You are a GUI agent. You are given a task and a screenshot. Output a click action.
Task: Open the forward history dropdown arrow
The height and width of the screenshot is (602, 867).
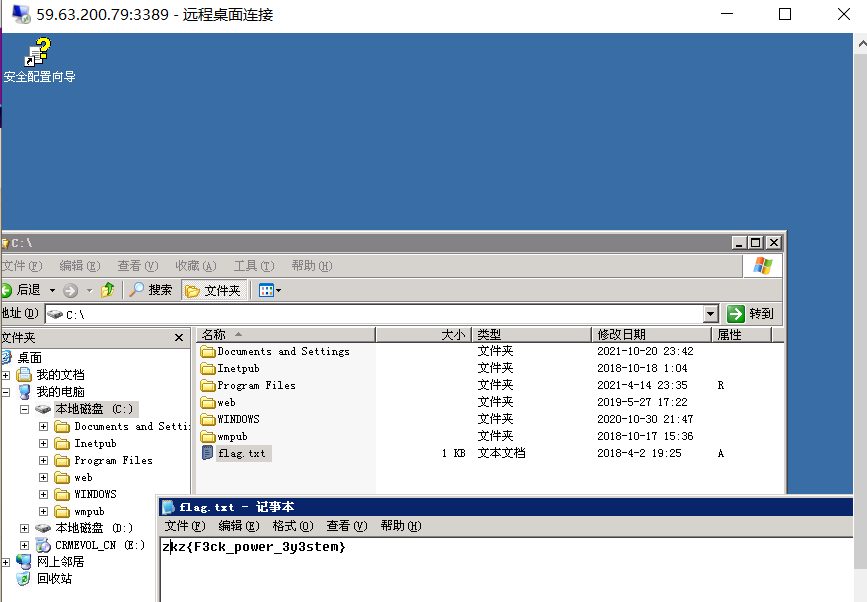tap(90, 290)
